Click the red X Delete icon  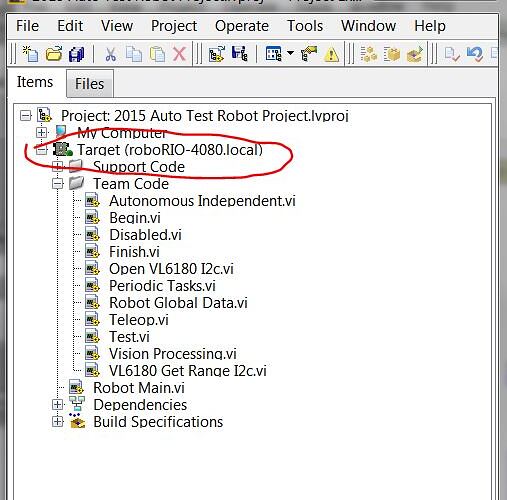pos(179,54)
